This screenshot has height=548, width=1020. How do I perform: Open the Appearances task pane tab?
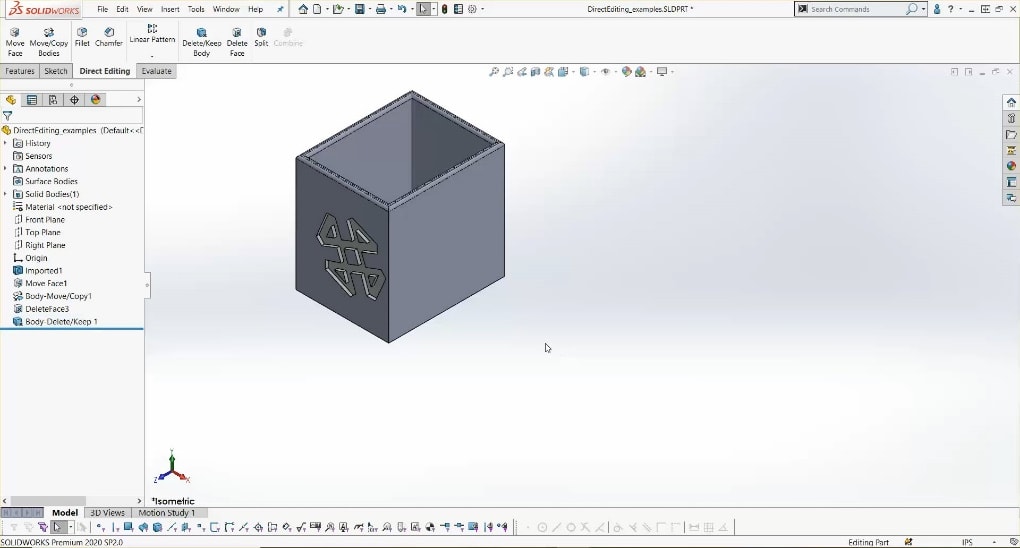coord(1011,166)
